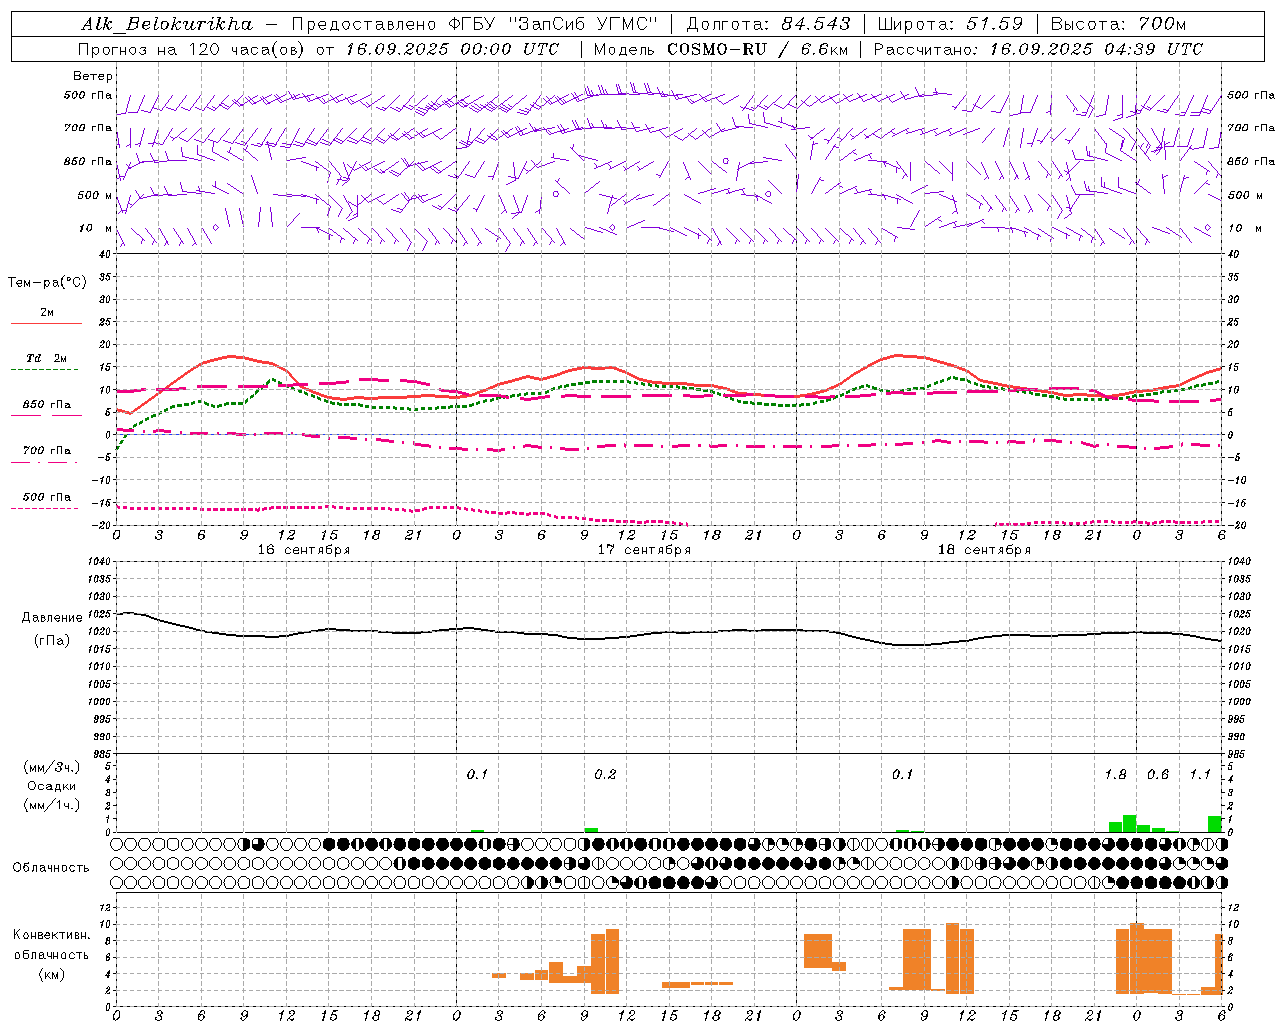Image resolution: width=1280 pixels, height=1024 pixels.
Task: Select the Тем-ра(°C) temperature panel label
Action: point(47,282)
